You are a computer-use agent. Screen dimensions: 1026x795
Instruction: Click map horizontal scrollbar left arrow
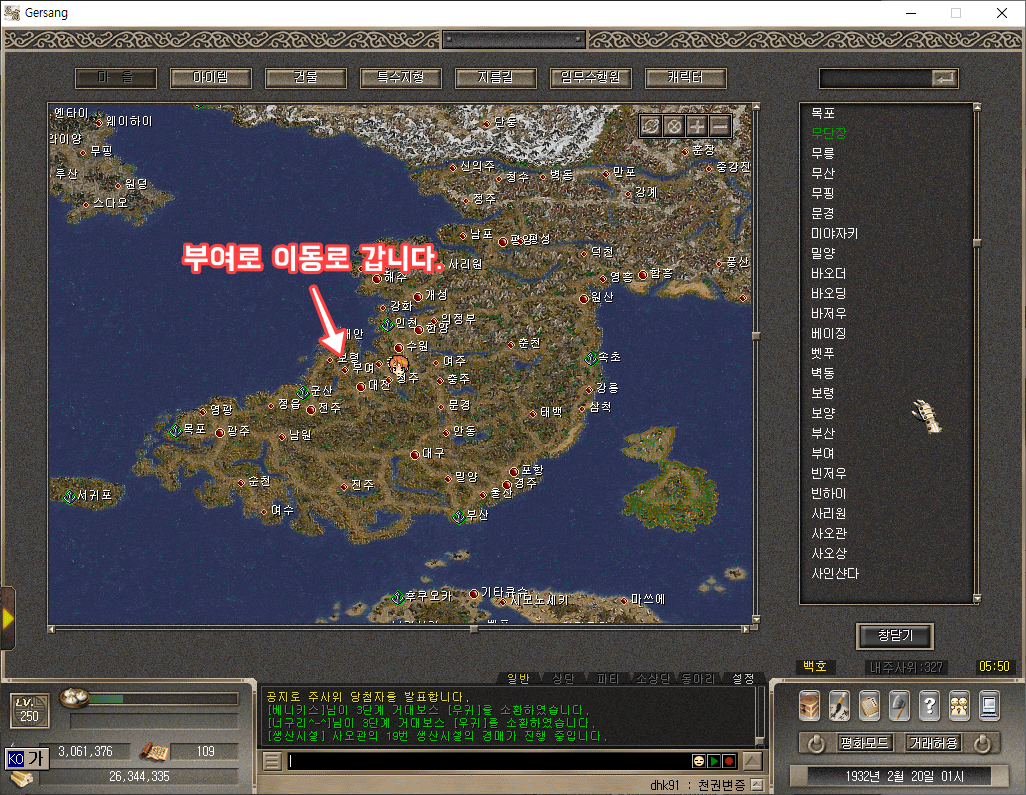click(52, 629)
